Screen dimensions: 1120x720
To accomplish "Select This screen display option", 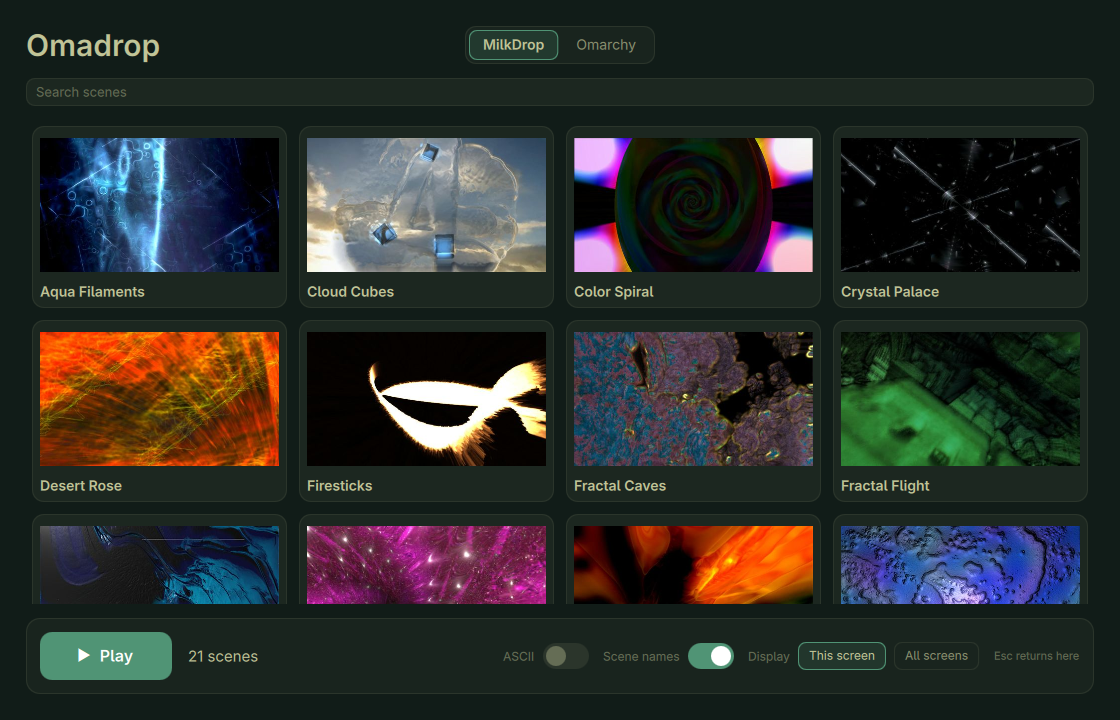I will [841, 656].
